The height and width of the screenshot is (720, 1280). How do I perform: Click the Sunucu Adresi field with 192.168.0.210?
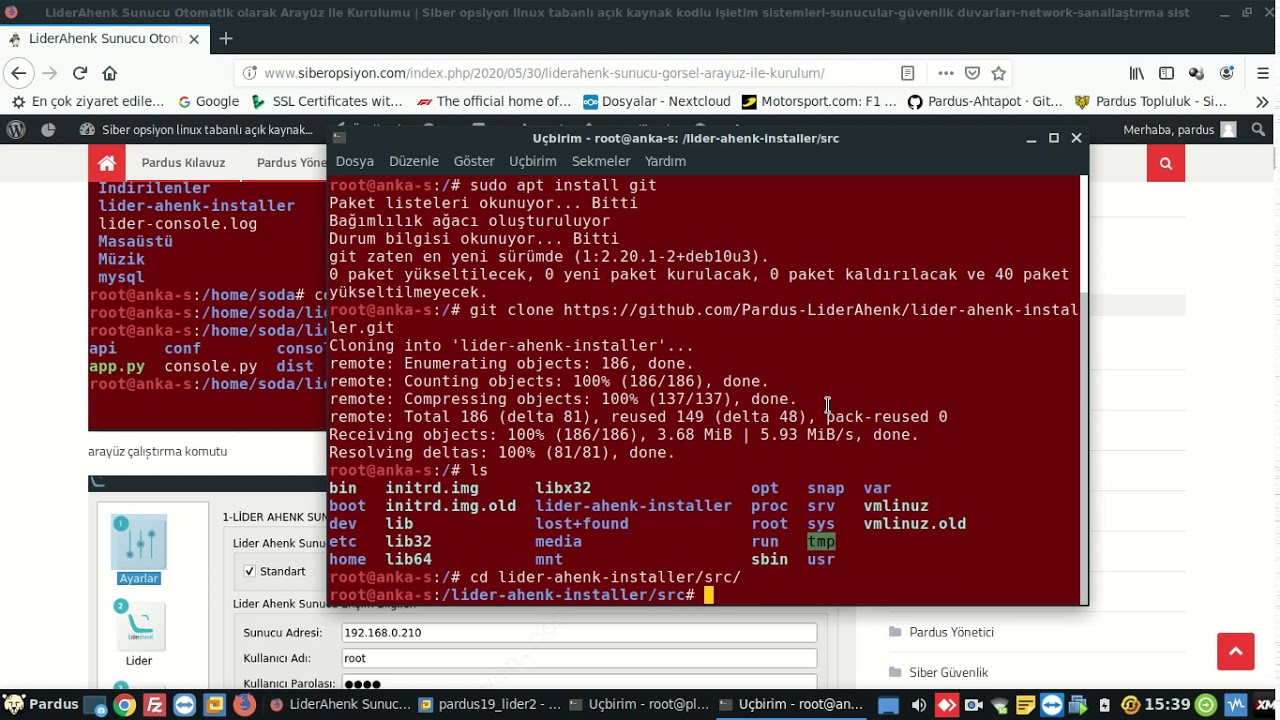tap(579, 633)
